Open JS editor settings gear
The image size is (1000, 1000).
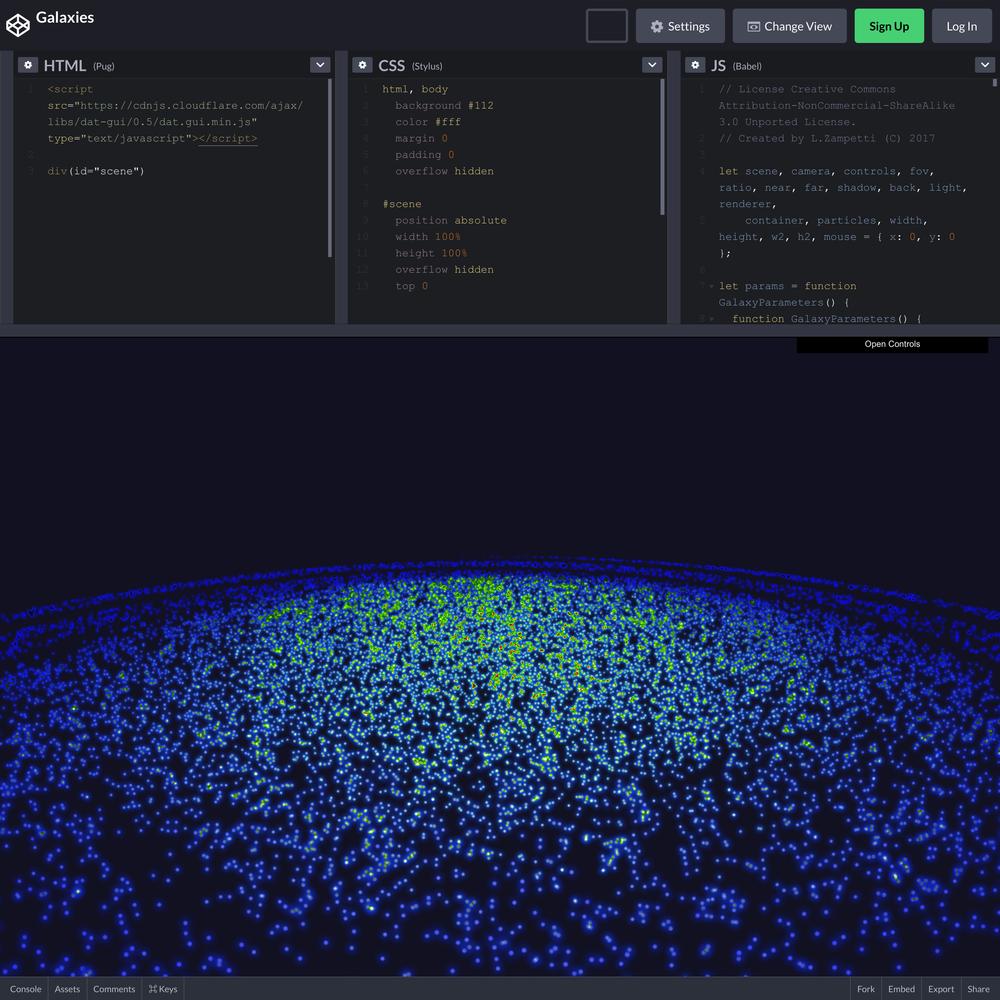point(695,65)
